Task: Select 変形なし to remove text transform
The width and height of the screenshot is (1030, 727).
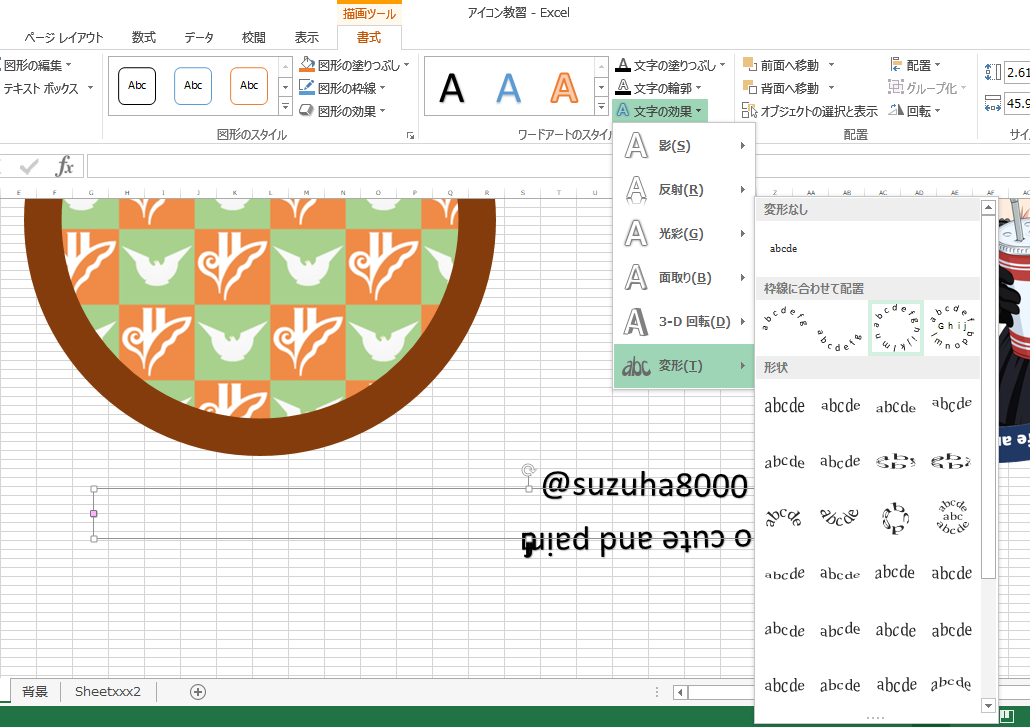Action: tap(783, 248)
